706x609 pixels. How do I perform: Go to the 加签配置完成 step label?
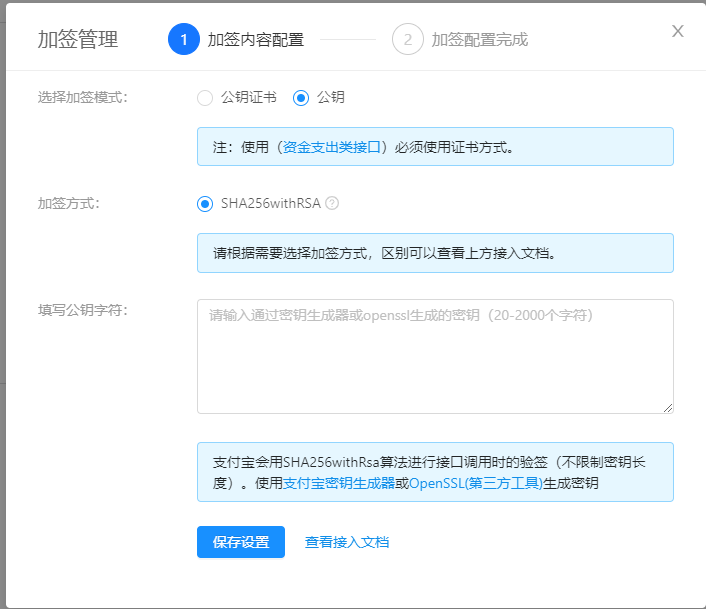pos(479,40)
